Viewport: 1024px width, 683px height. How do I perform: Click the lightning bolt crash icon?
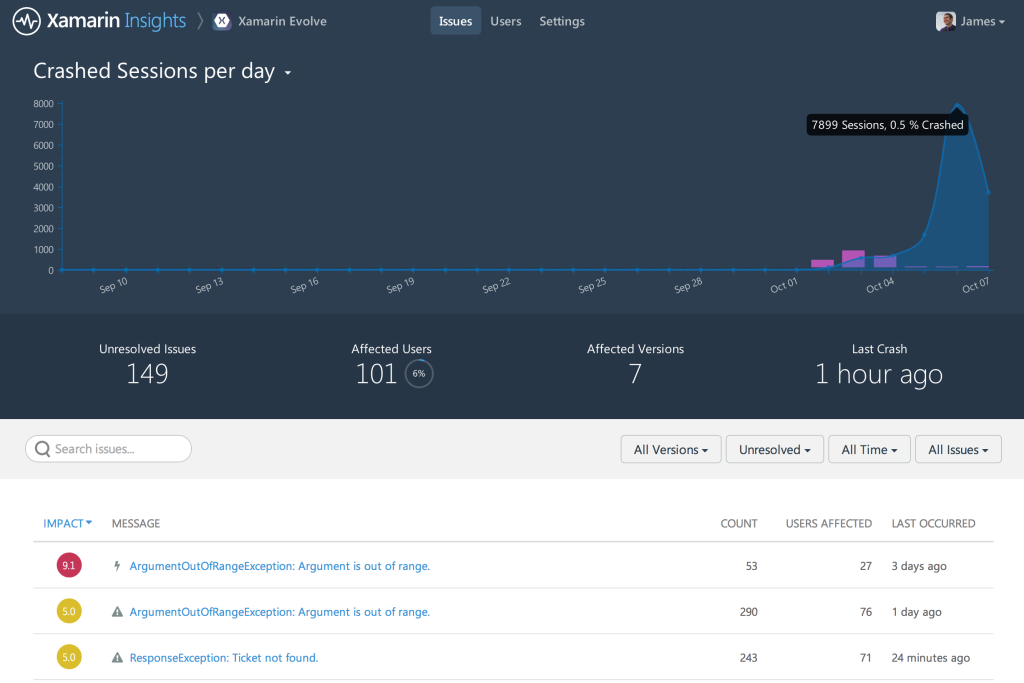(117, 566)
